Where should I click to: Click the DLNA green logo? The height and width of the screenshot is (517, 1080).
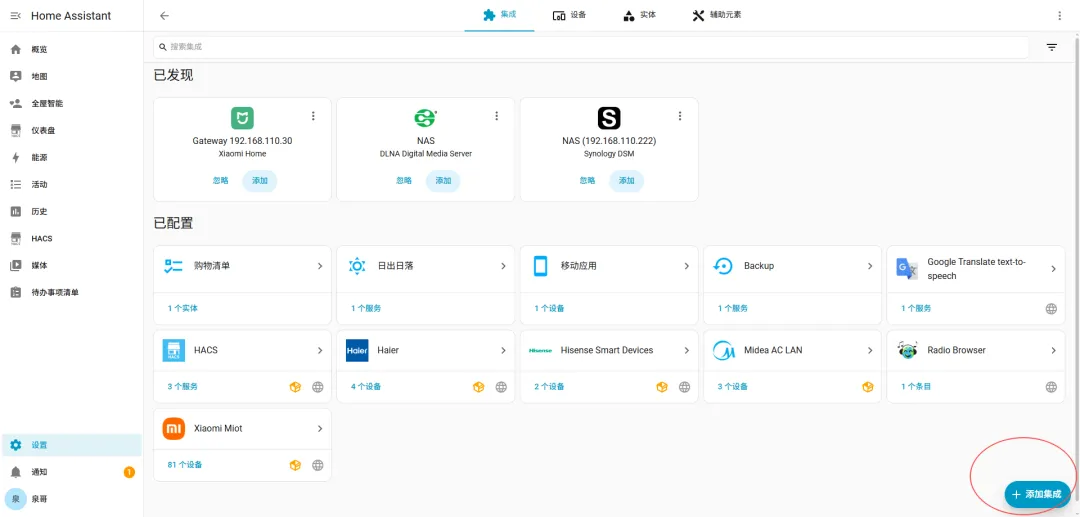pos(426,118)
